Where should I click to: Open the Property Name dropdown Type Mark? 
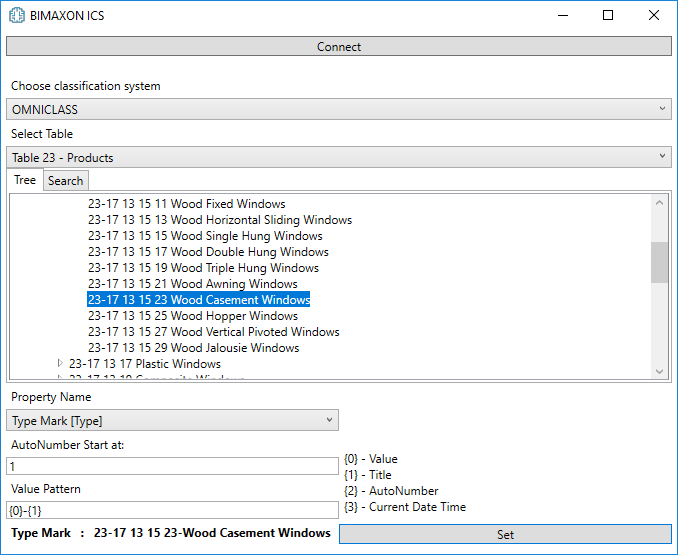(173, 420)
